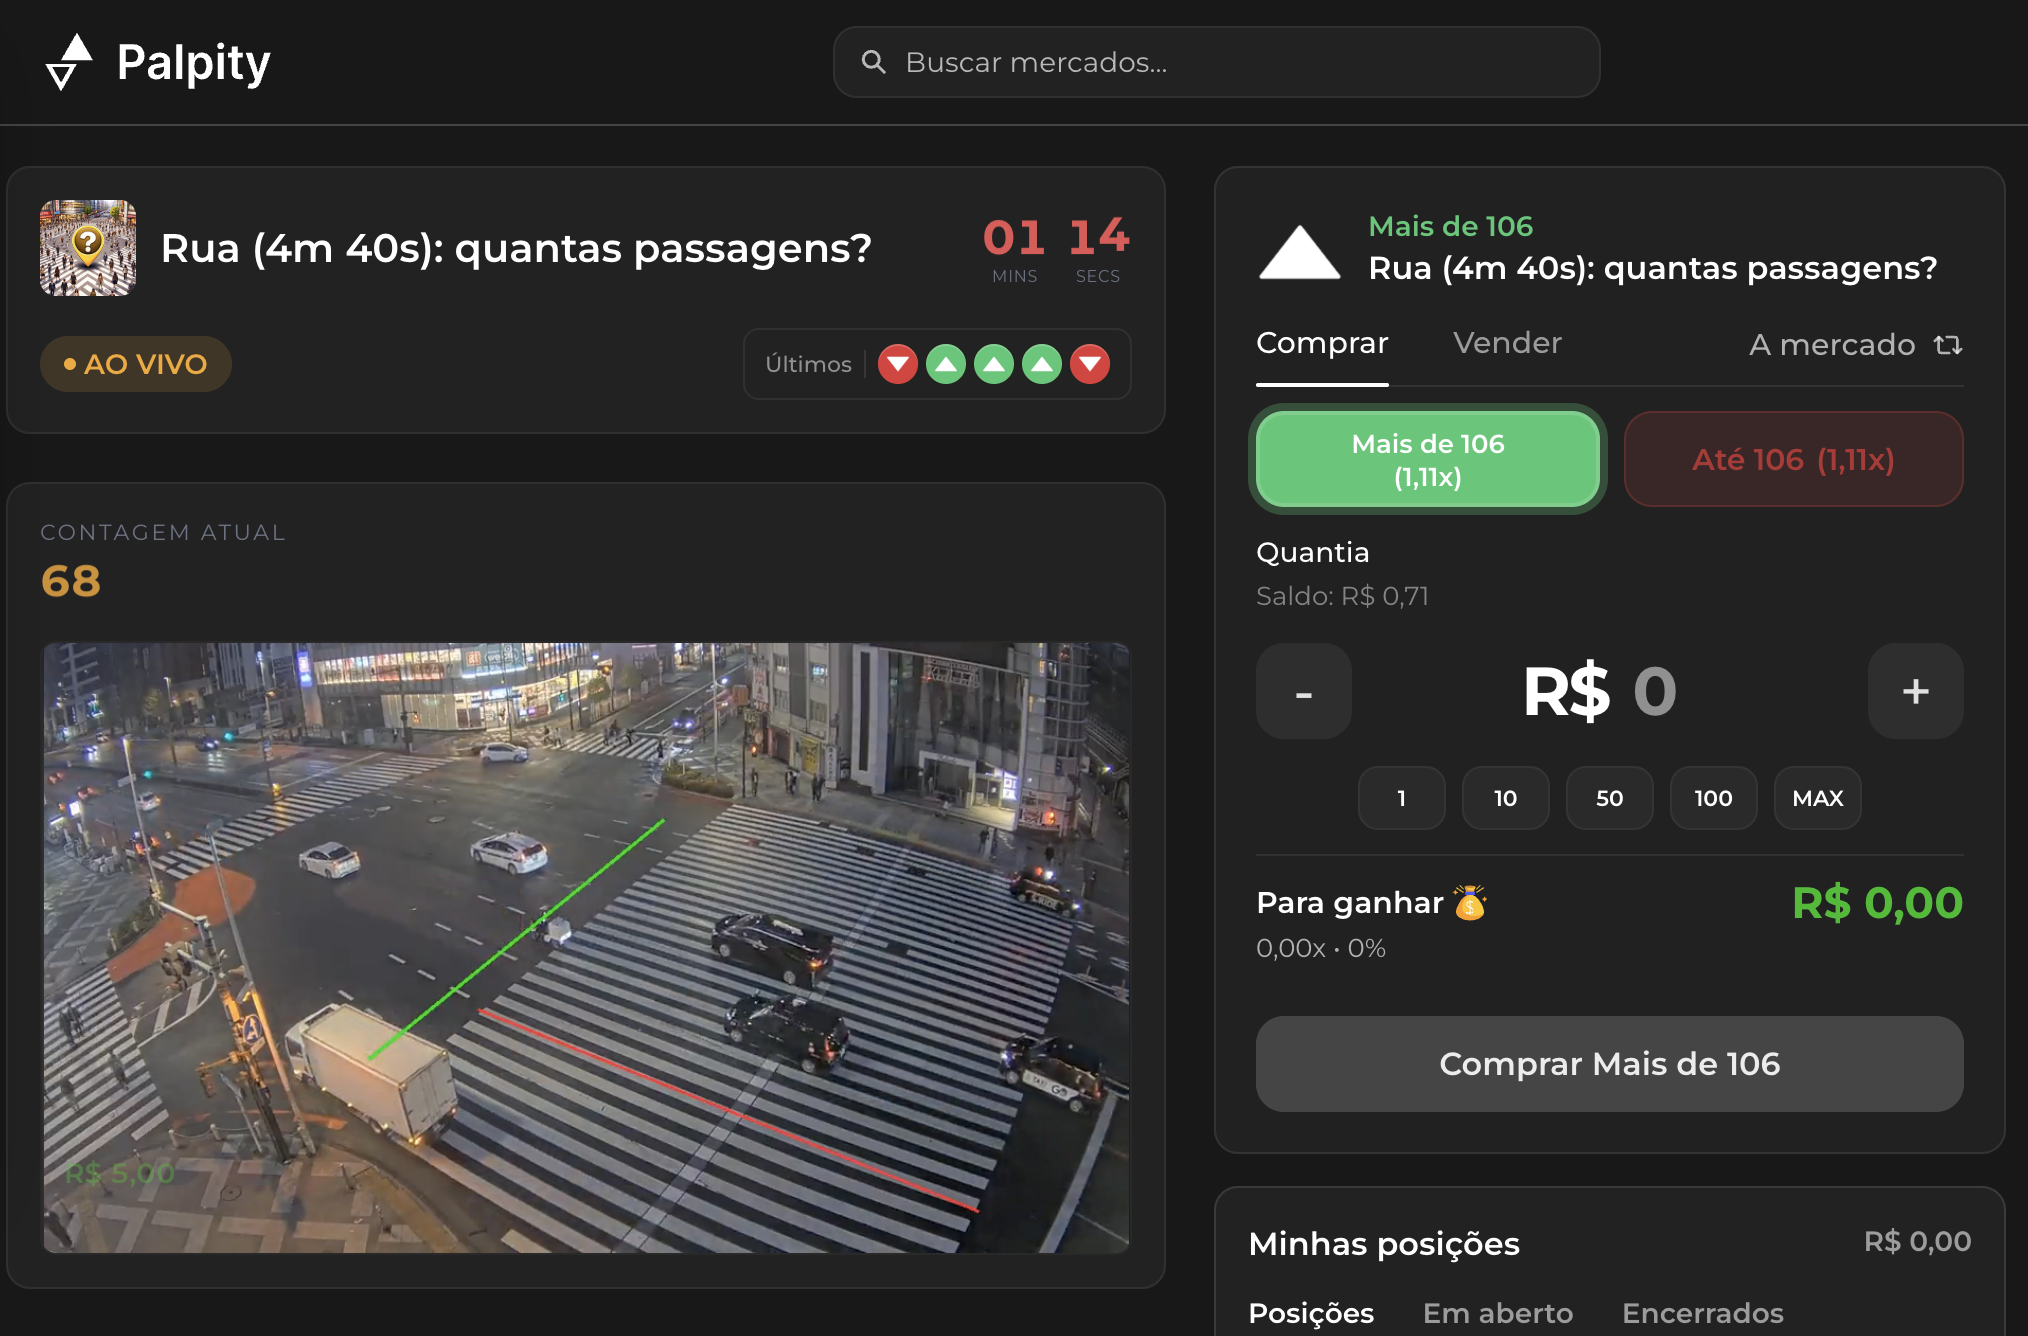Click the swap arrows icon beside A mercado
The image size is (2028, 1336).
pos(1948,345)
